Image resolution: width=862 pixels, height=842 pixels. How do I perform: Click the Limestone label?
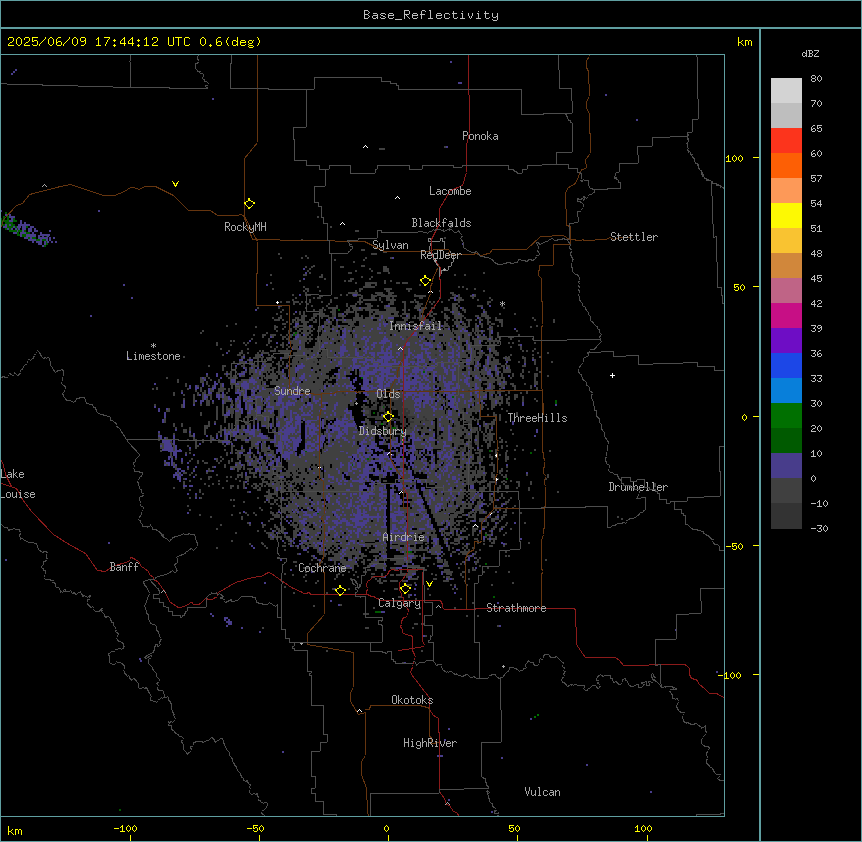[153, 356]
